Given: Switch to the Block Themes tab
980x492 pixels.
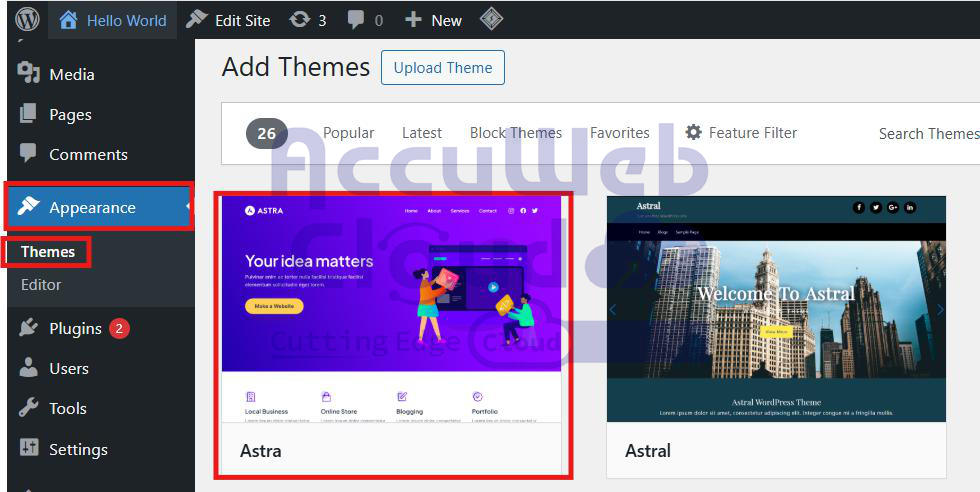Looking at the screenshot, I should click(516, 133).
